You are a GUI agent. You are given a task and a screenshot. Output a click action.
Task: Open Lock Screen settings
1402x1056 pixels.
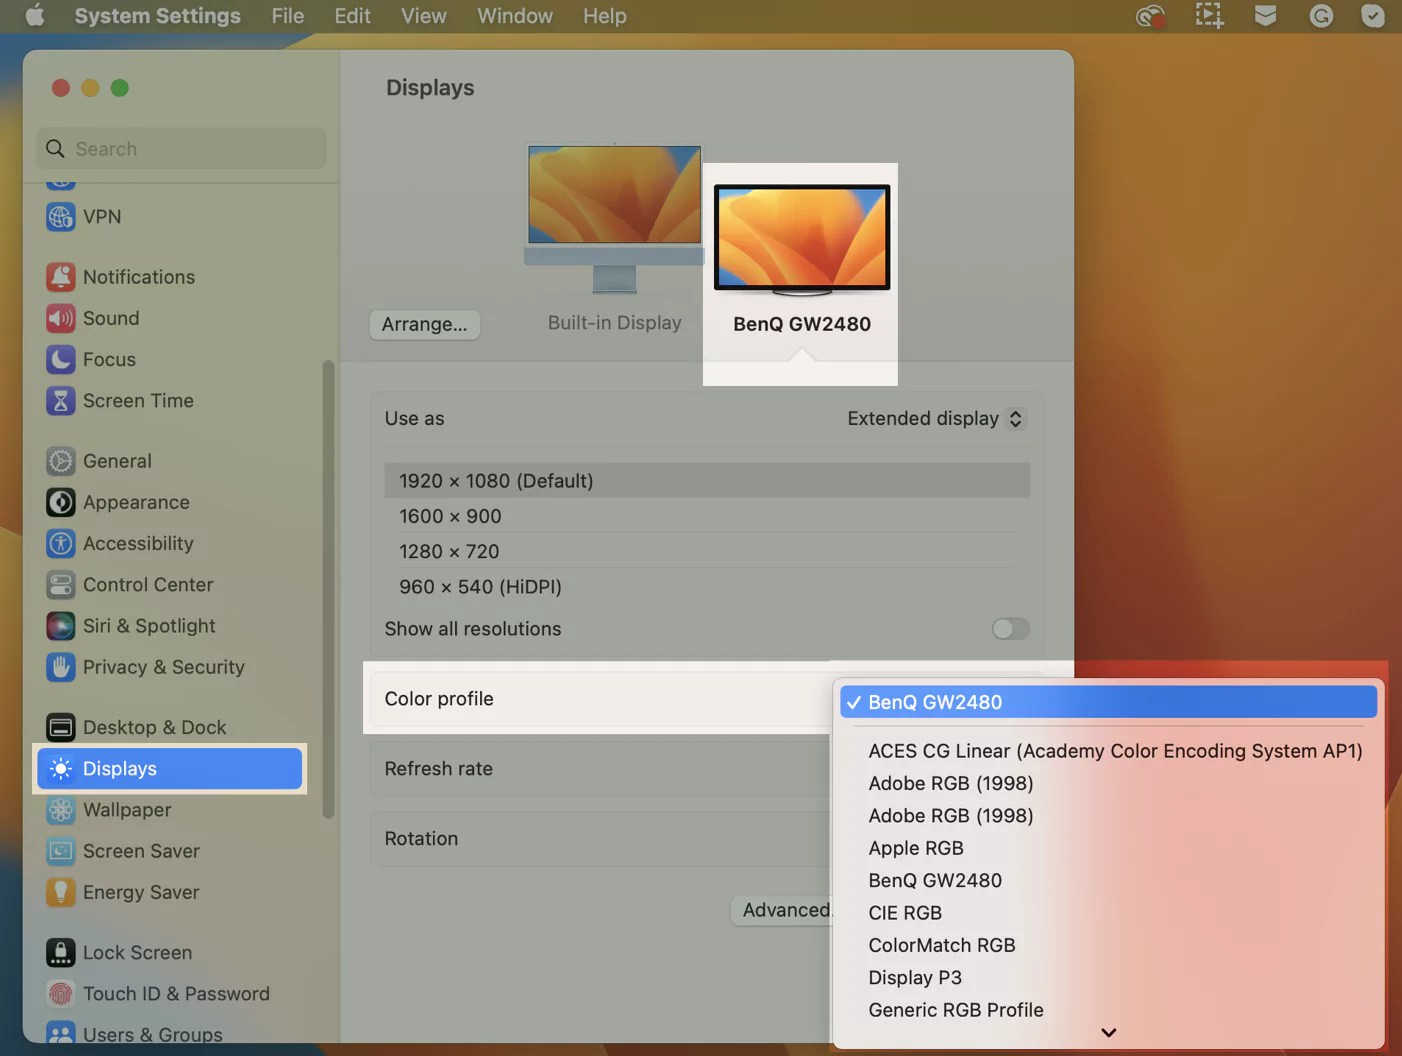tap(138, 952)
